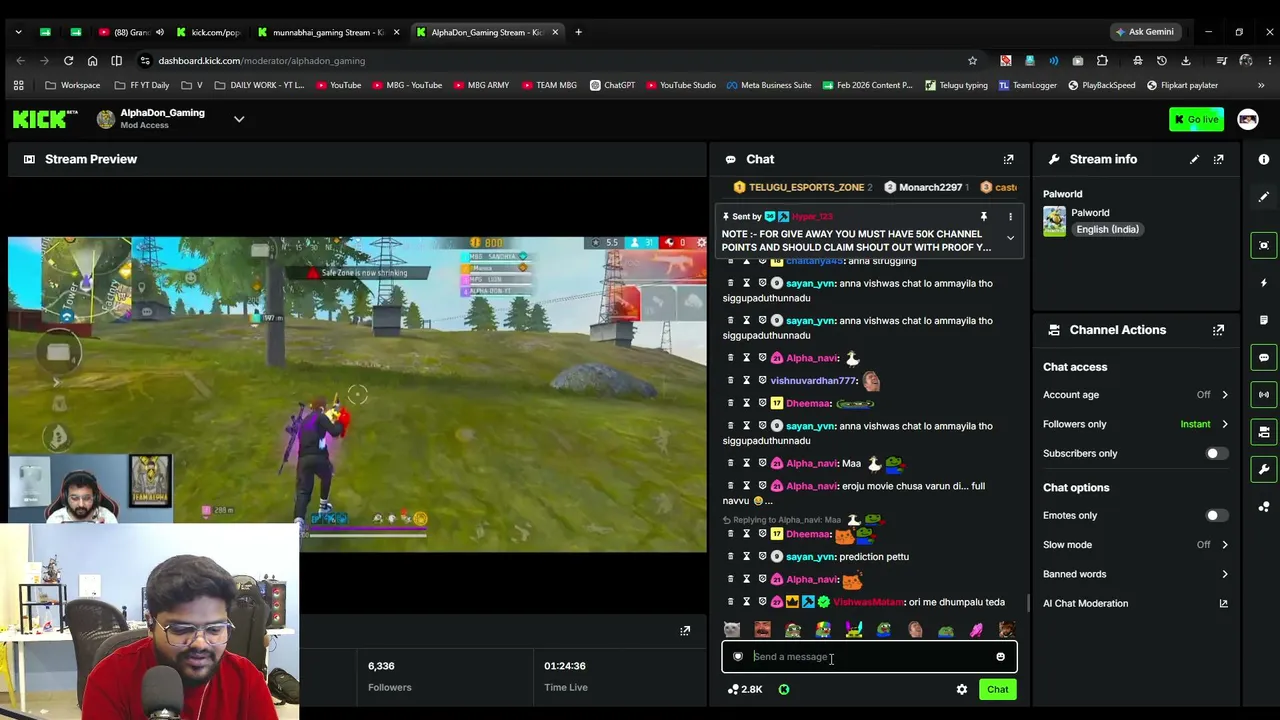Open AI Chat Moderation external link
Screen dimensions: 1280x720
[x=1223, y=603]
